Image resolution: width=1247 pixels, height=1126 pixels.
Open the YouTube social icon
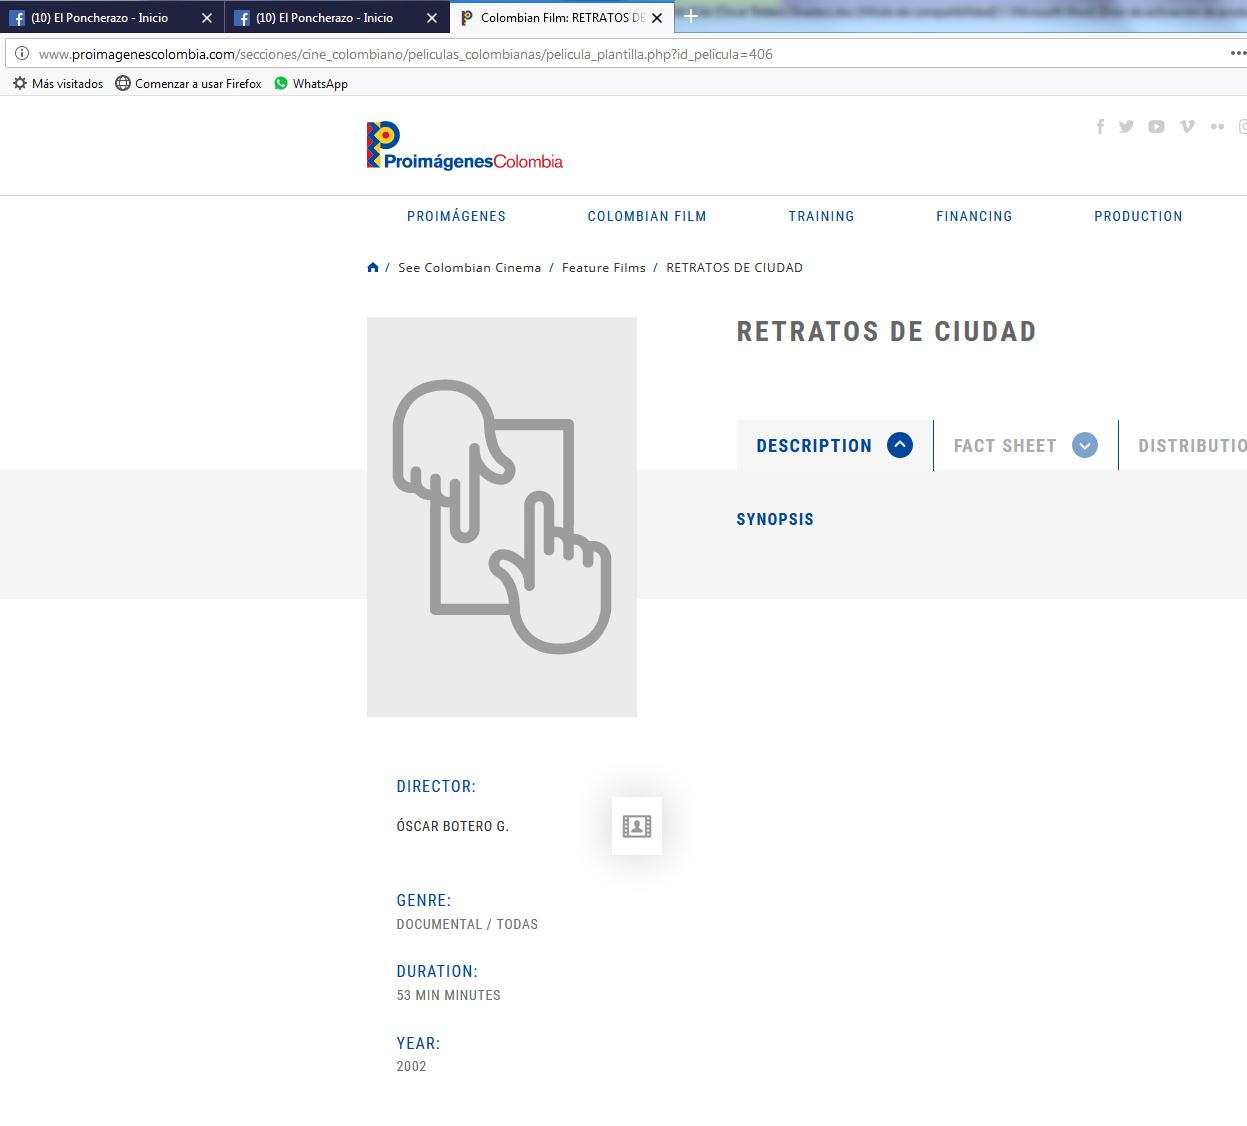click(x=1156, y=126)
